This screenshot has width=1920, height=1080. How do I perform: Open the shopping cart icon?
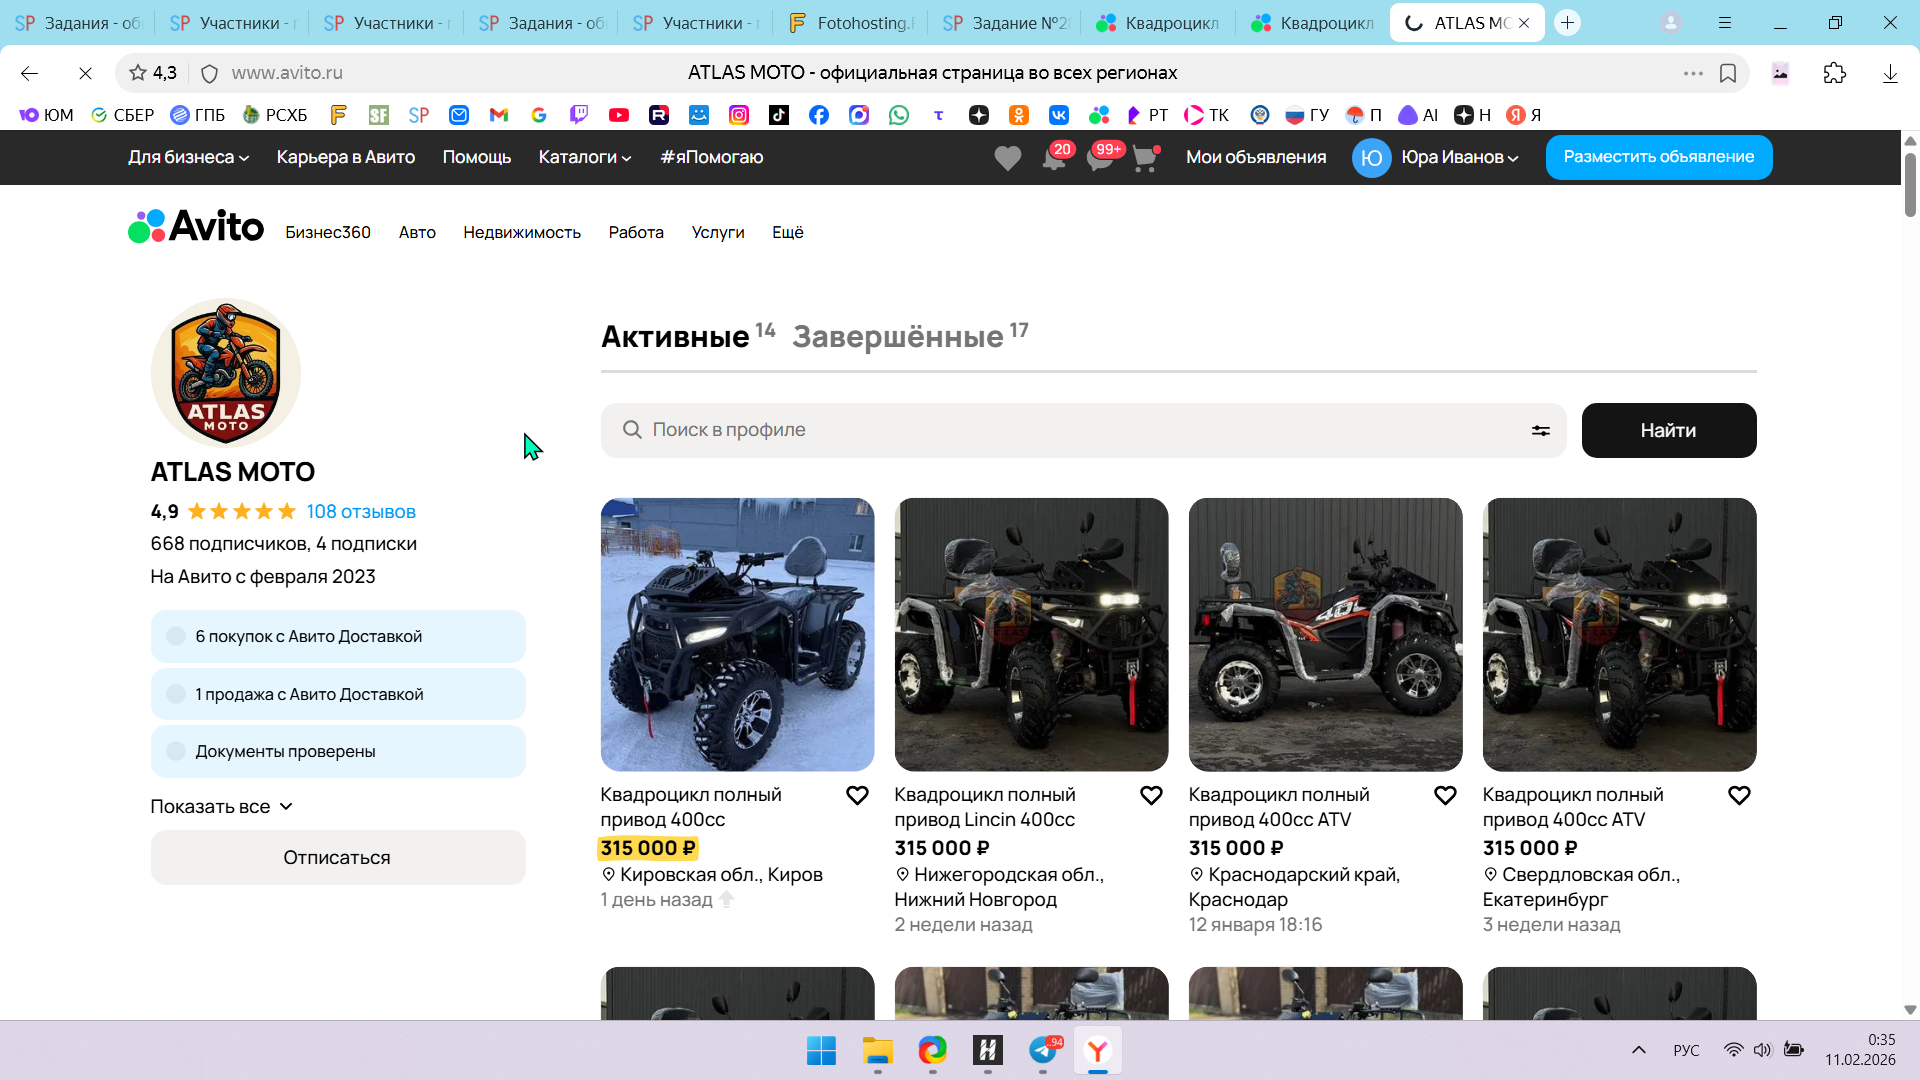(1145, 158)
